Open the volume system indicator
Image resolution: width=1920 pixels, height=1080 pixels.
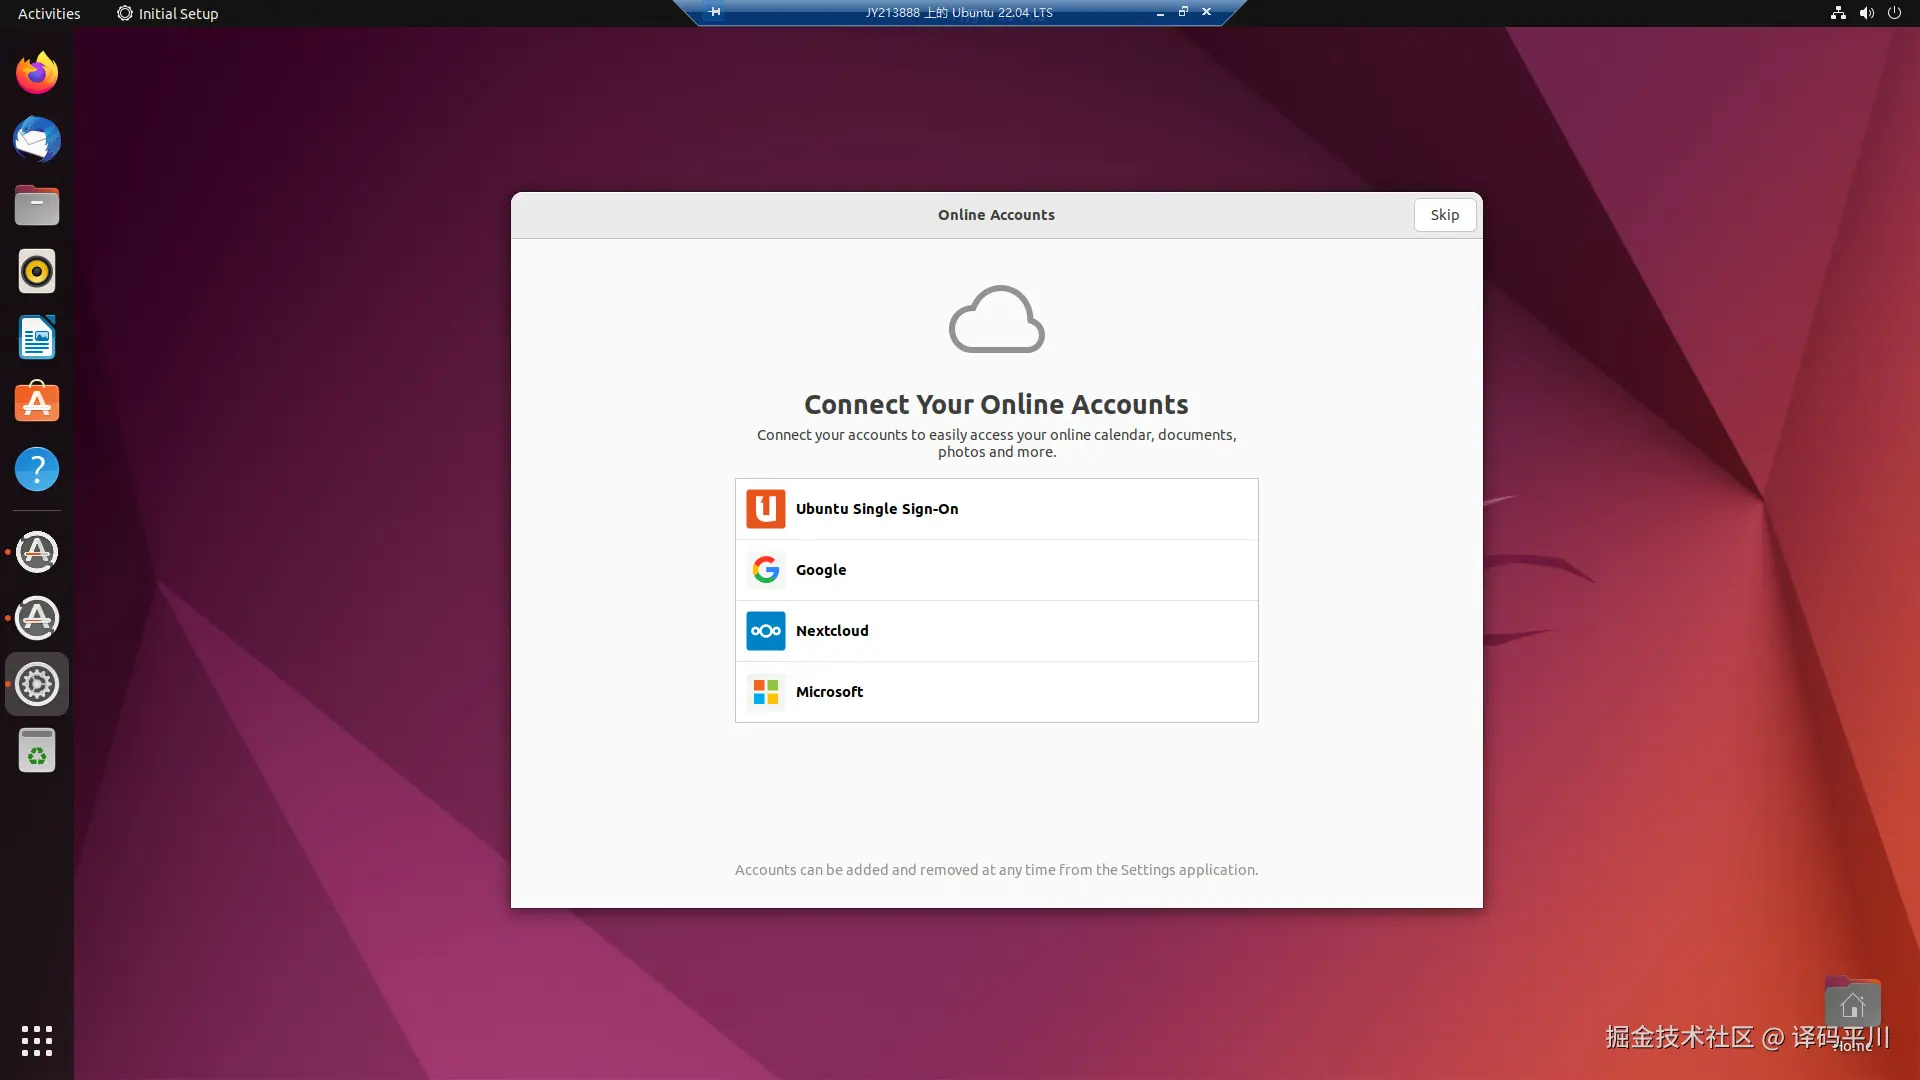tap(1866, 13)
